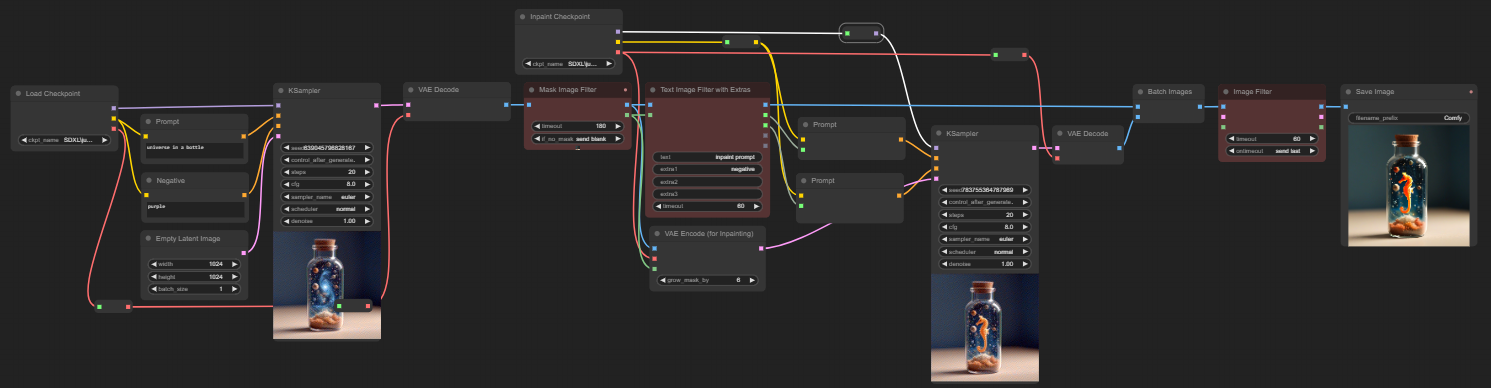The width and height of the screenshot is (1491, 388).
Task: Click the red VAE output port on Load Checkpoint
Action: coord(114,129)
